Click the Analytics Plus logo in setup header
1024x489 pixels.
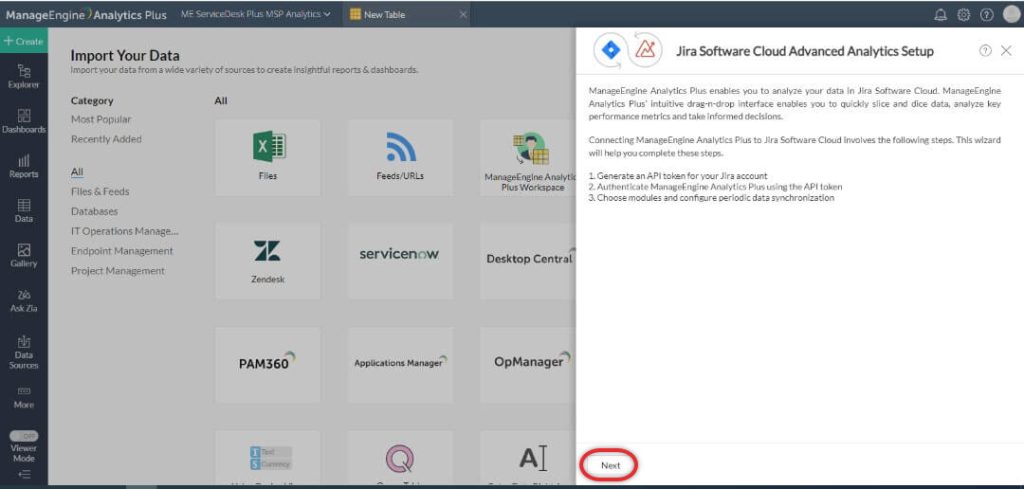[645, 50]
